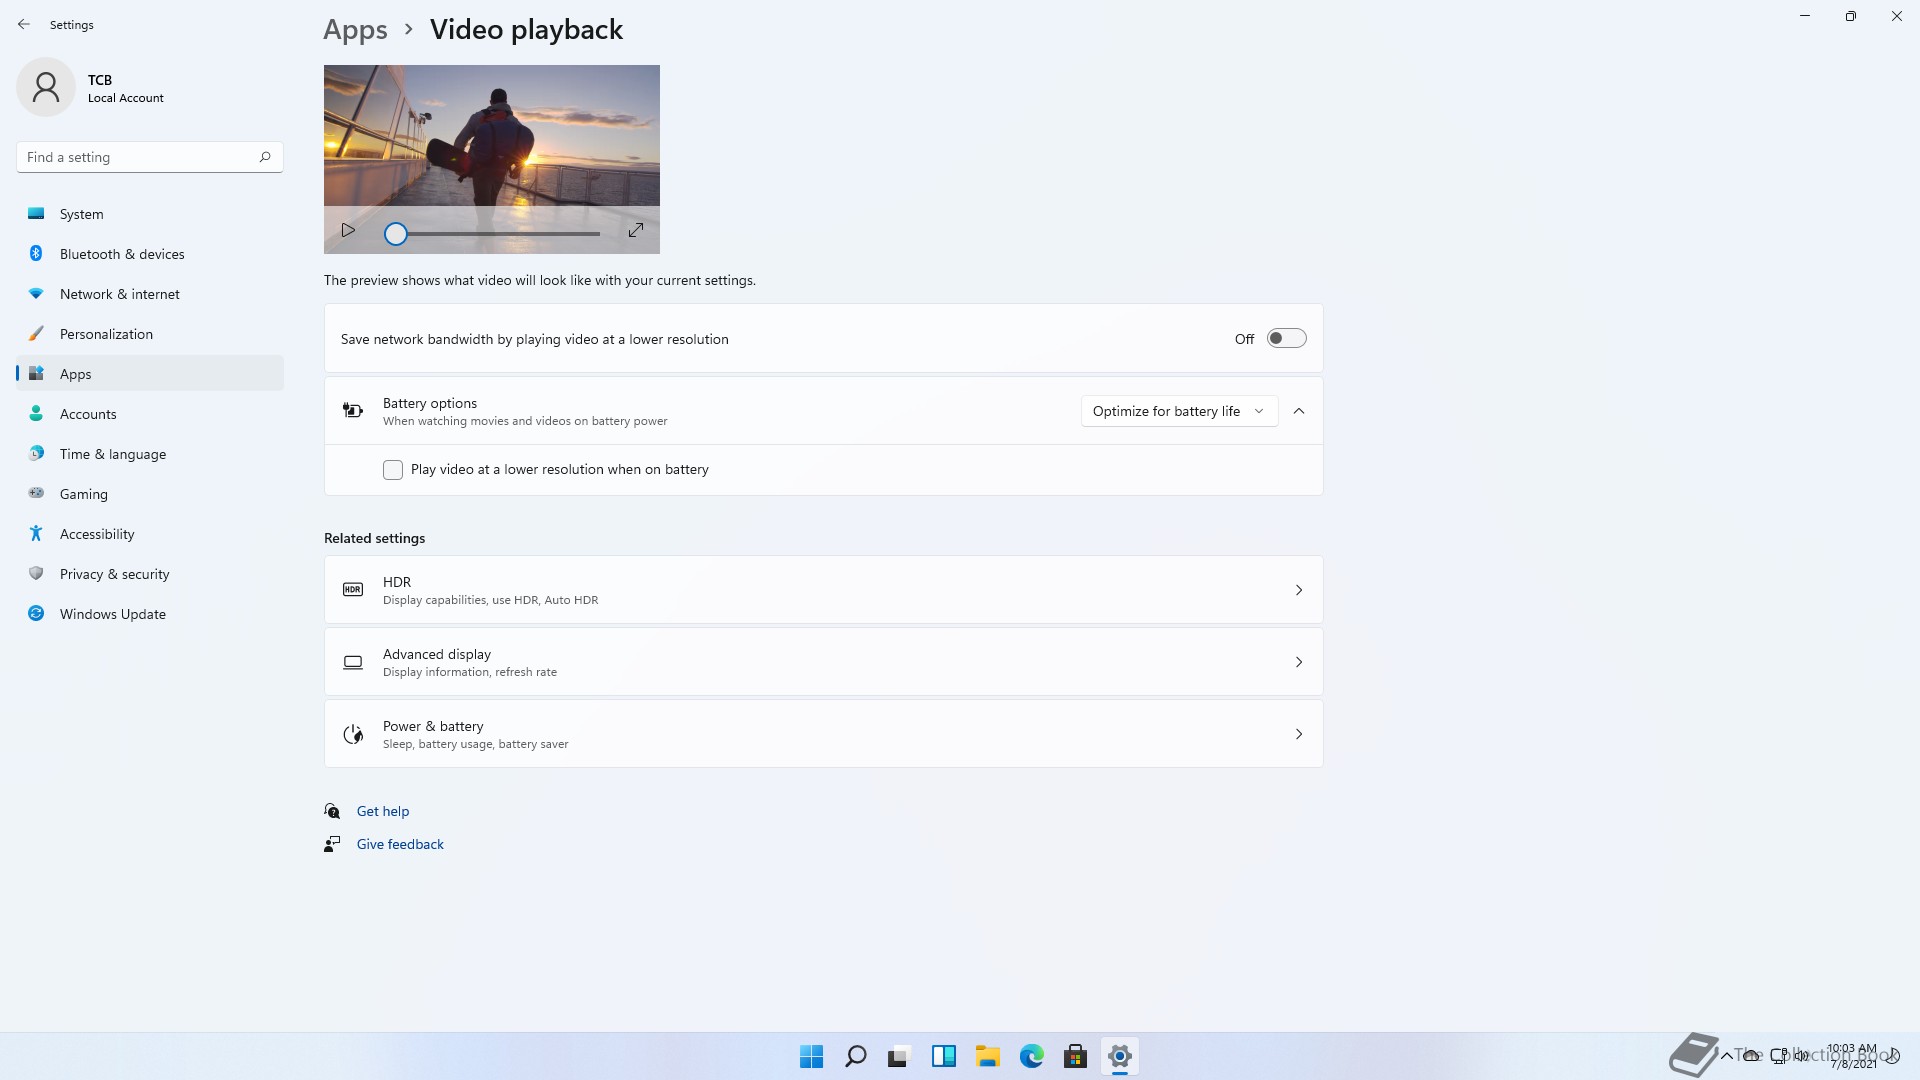Click the video preview seek slider handle
Viewport: 1920px width, 1080px height.
(x=396, y=234)
